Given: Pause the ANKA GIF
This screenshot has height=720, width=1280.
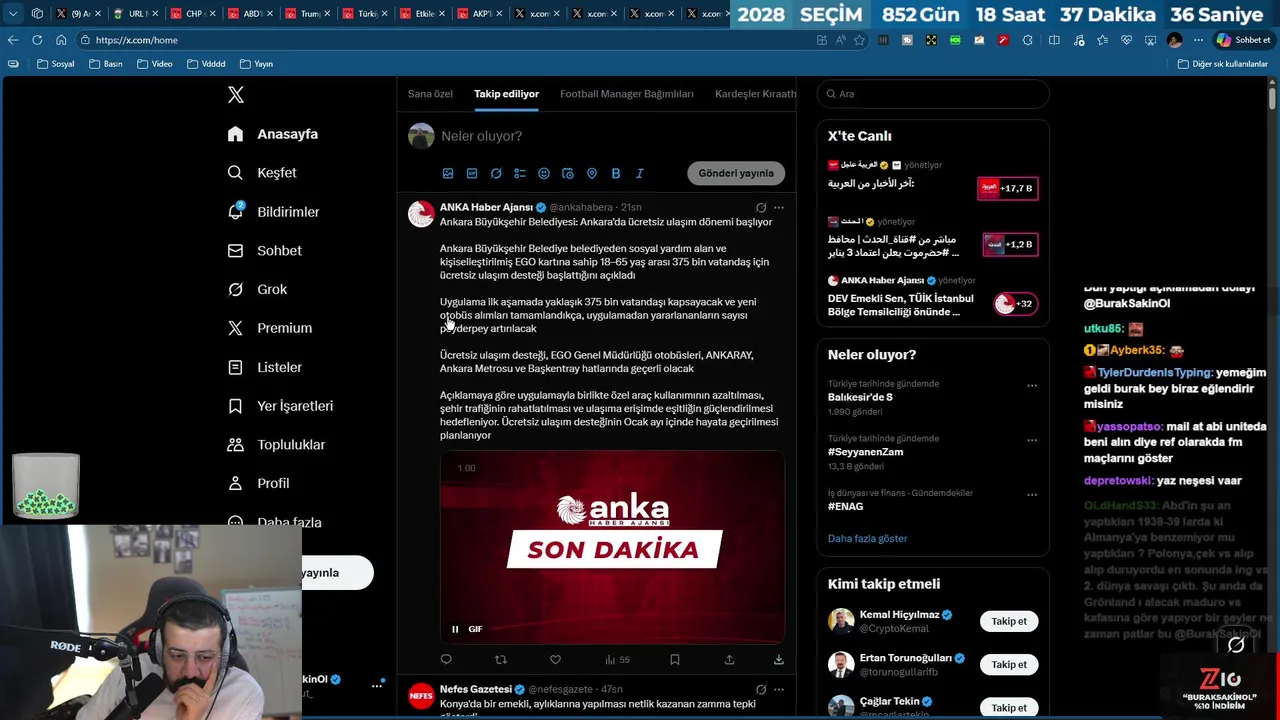Looking at the screenshot, I should tap(455, 629).
